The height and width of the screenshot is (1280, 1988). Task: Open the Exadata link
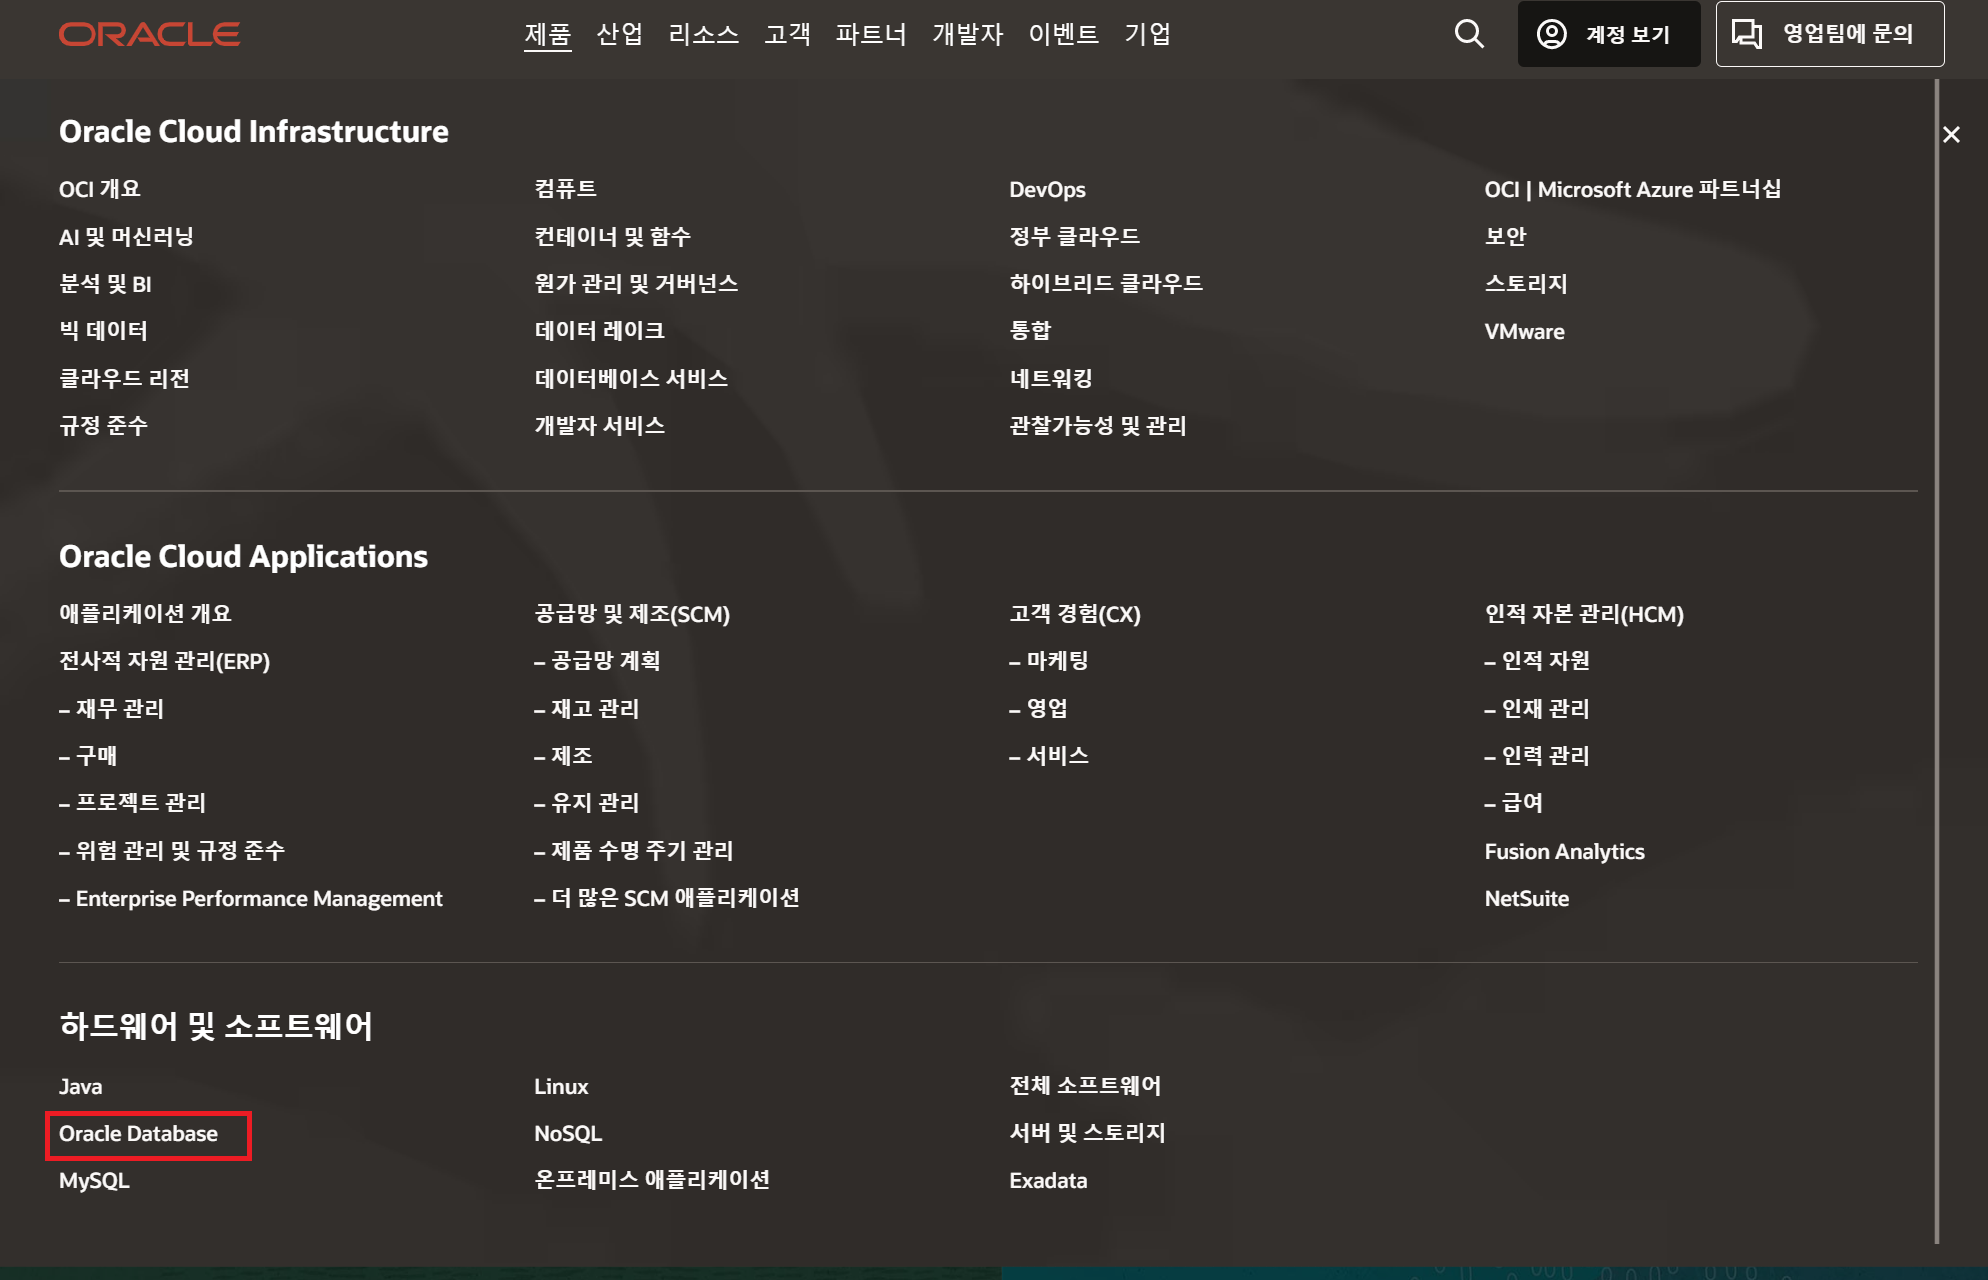[x=1048, y=1181]
